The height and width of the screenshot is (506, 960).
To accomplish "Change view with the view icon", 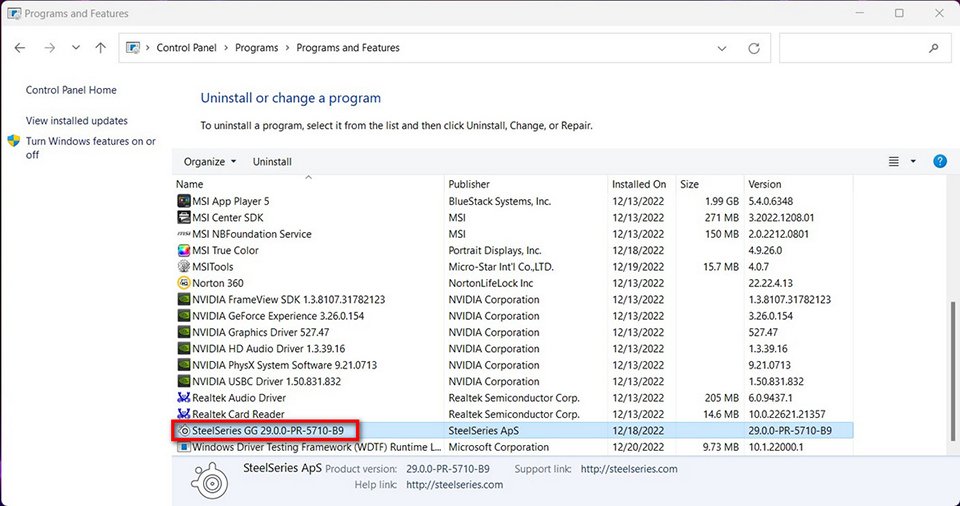I will coord(894,162).
